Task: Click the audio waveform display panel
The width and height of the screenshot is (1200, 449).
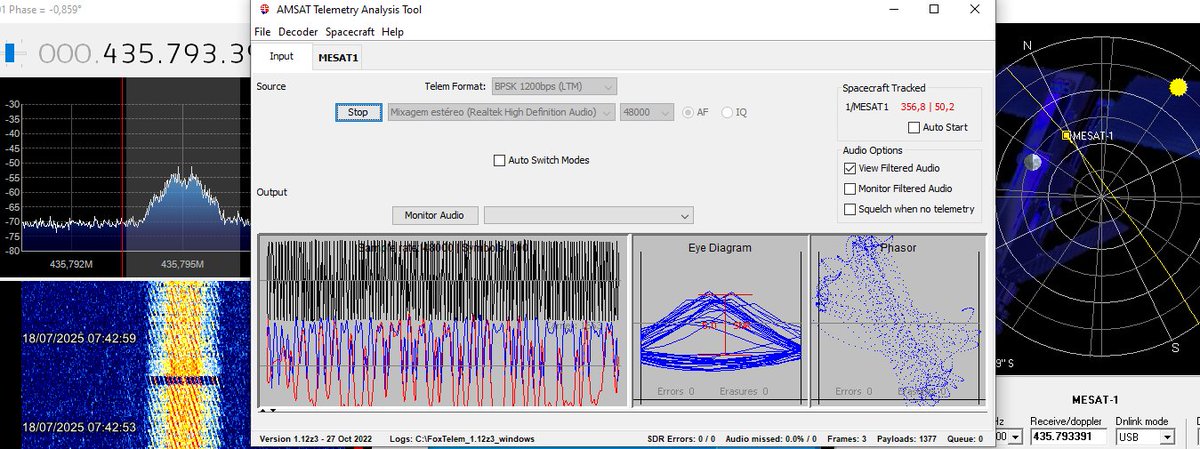Action: coord(443,321)
